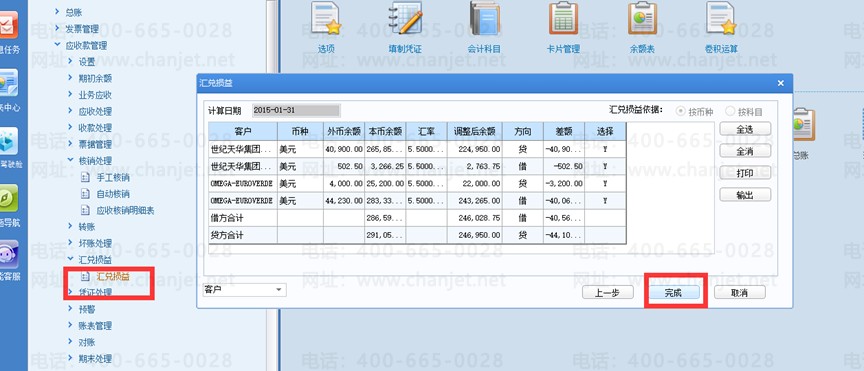Expand the 总账 tree node
864x371 pixels.
click(57, 12)
